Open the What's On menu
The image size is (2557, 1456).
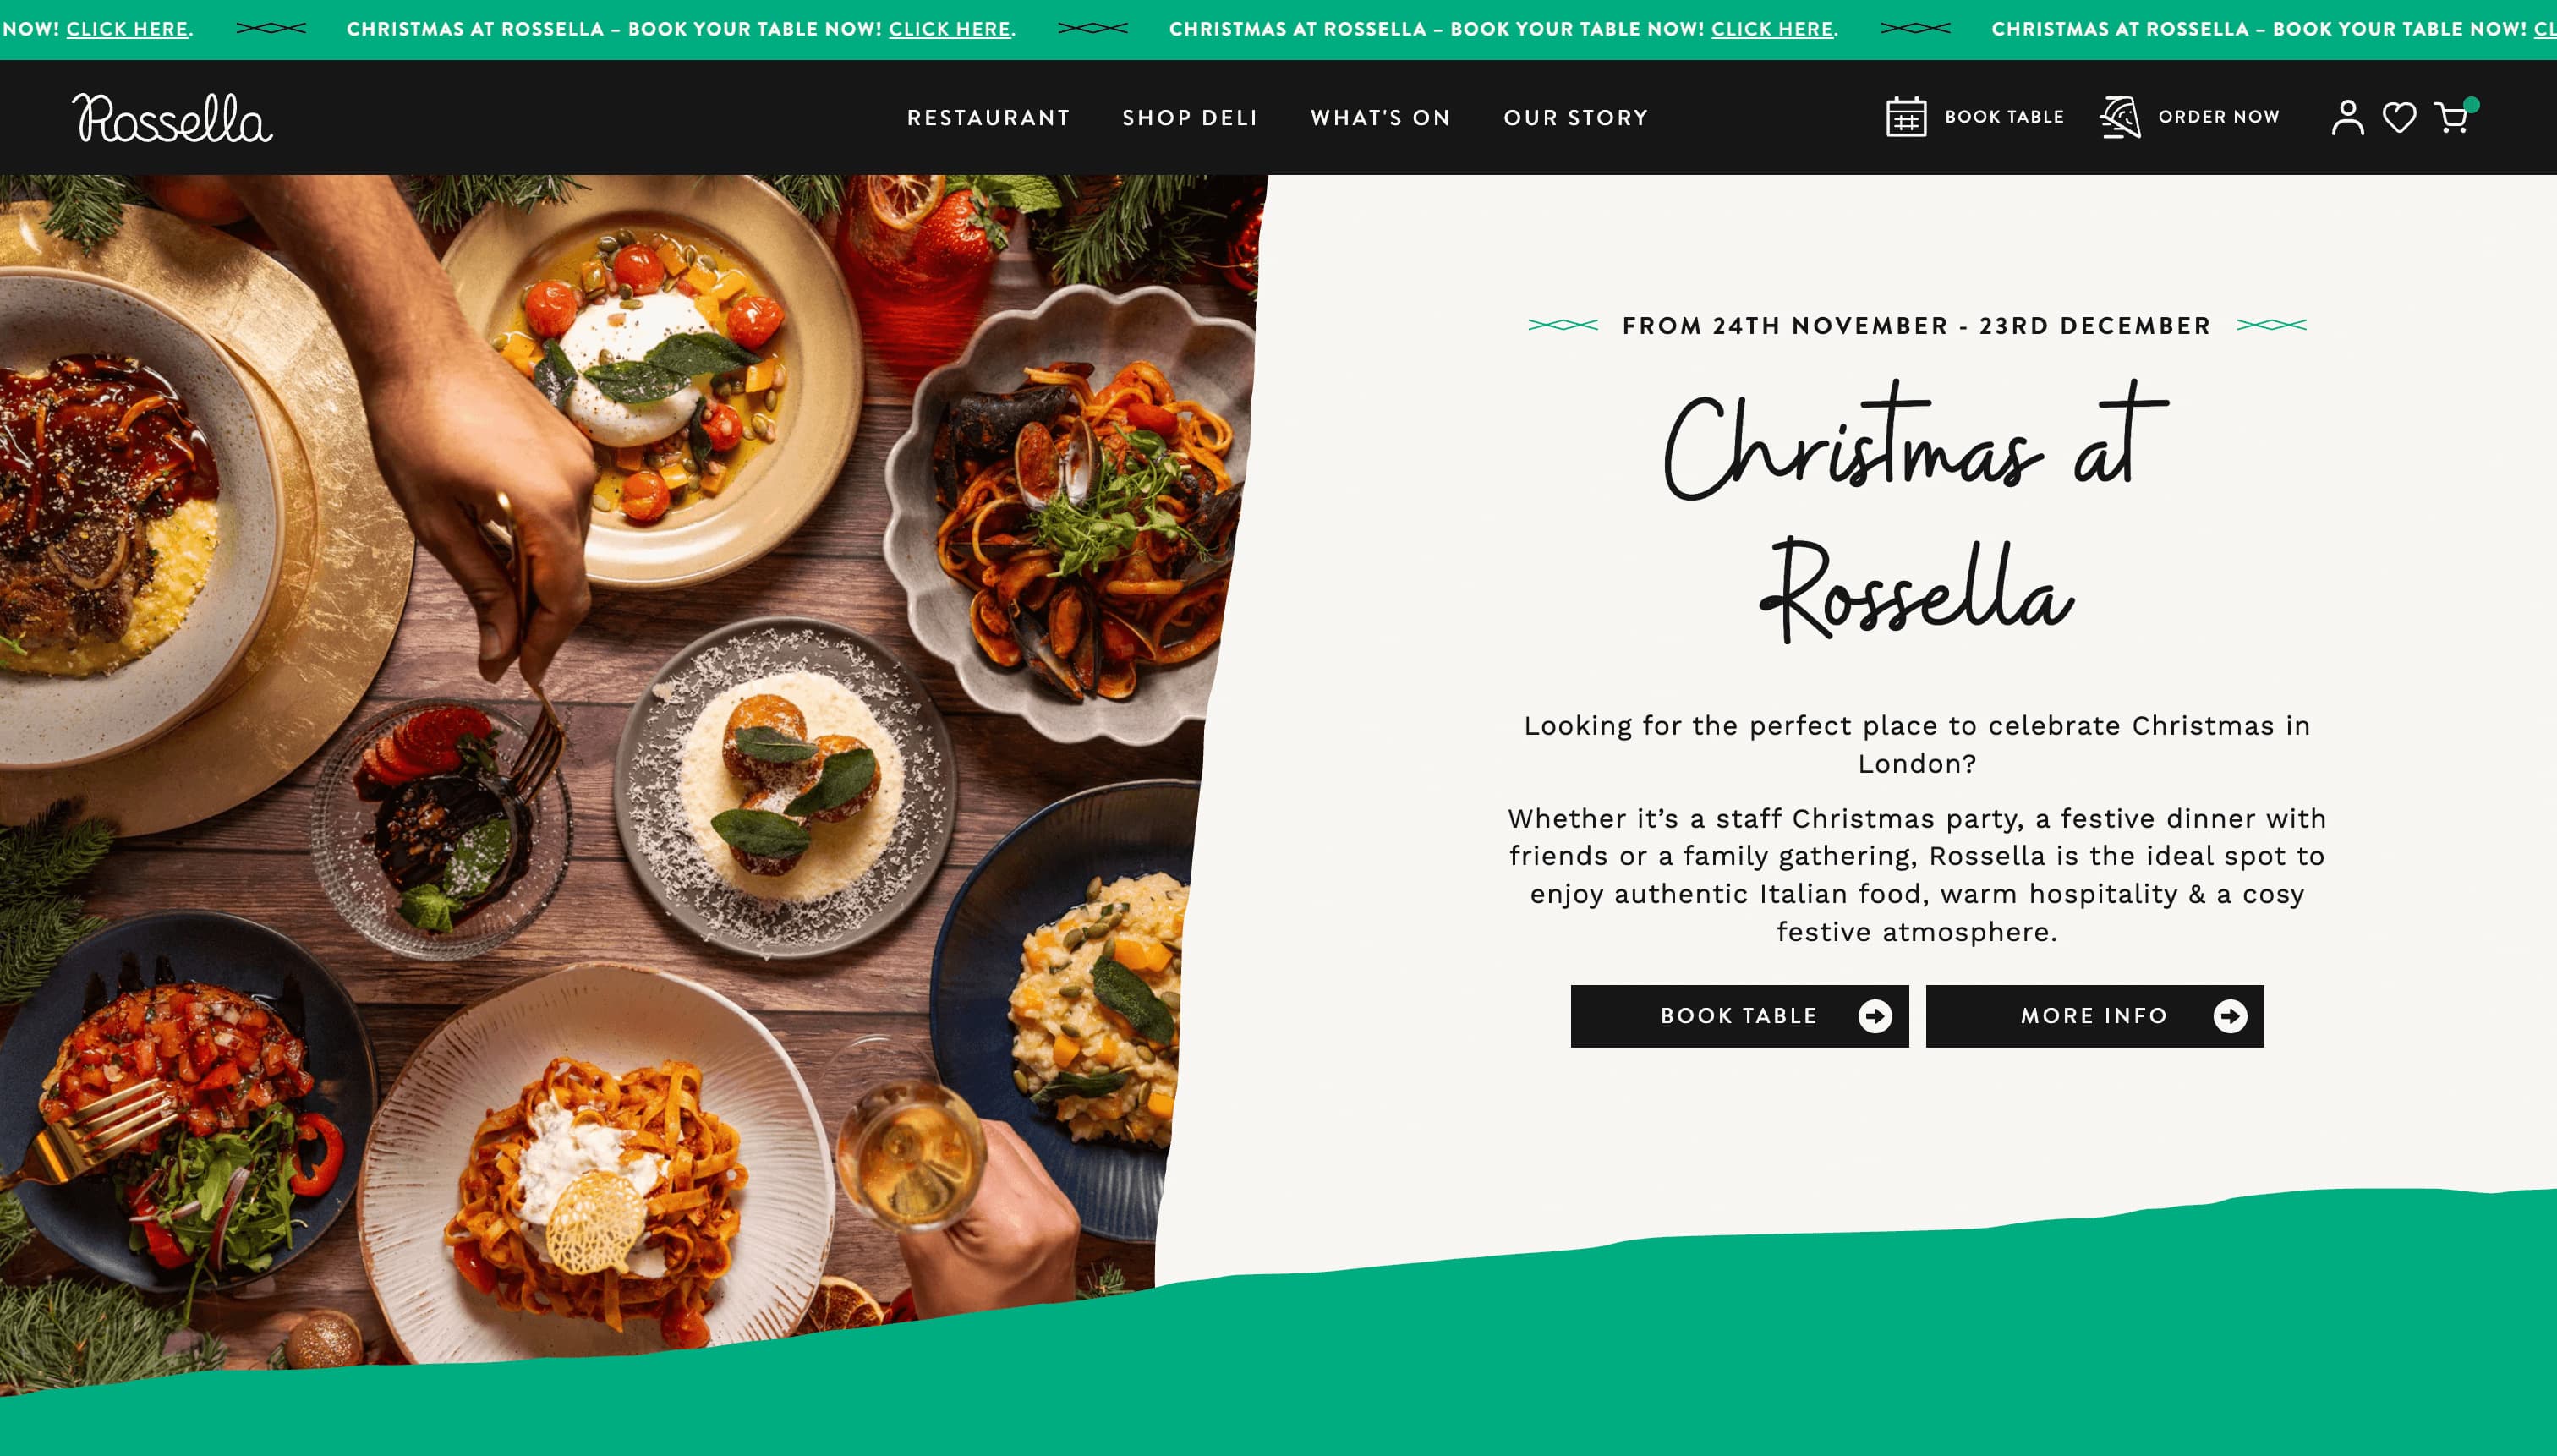[1380, 118]
